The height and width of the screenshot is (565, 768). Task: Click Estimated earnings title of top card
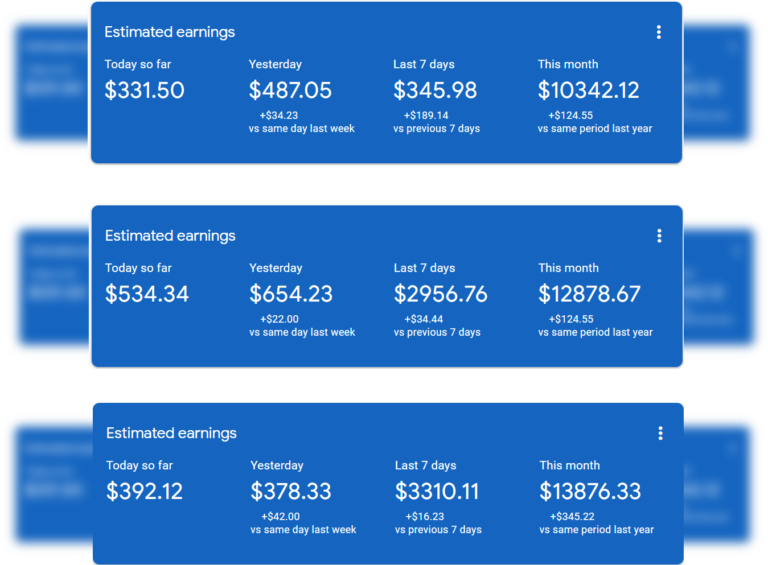click(x=169, y=32)
